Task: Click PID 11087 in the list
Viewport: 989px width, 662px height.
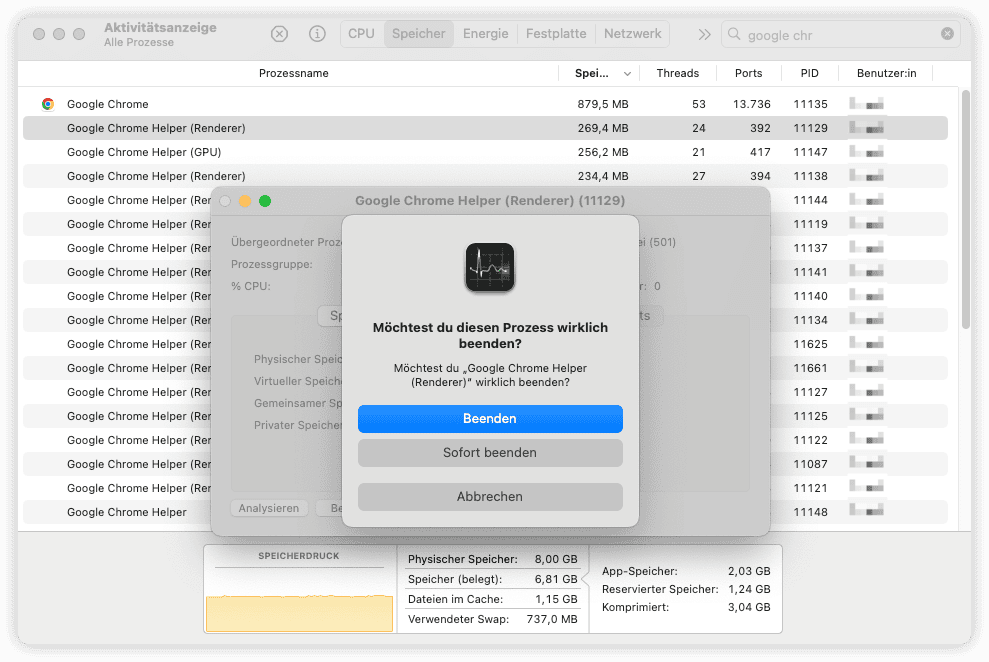Action: 811,464
